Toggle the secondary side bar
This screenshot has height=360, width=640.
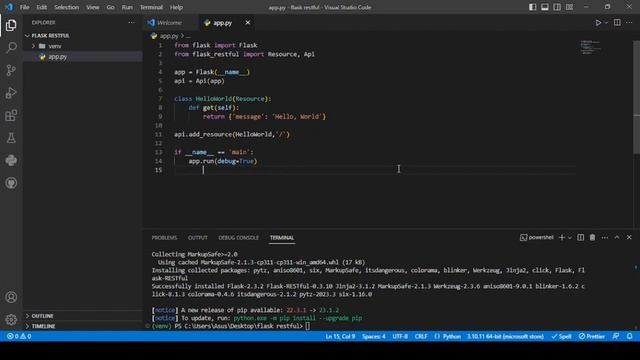(x=557, y=7)
